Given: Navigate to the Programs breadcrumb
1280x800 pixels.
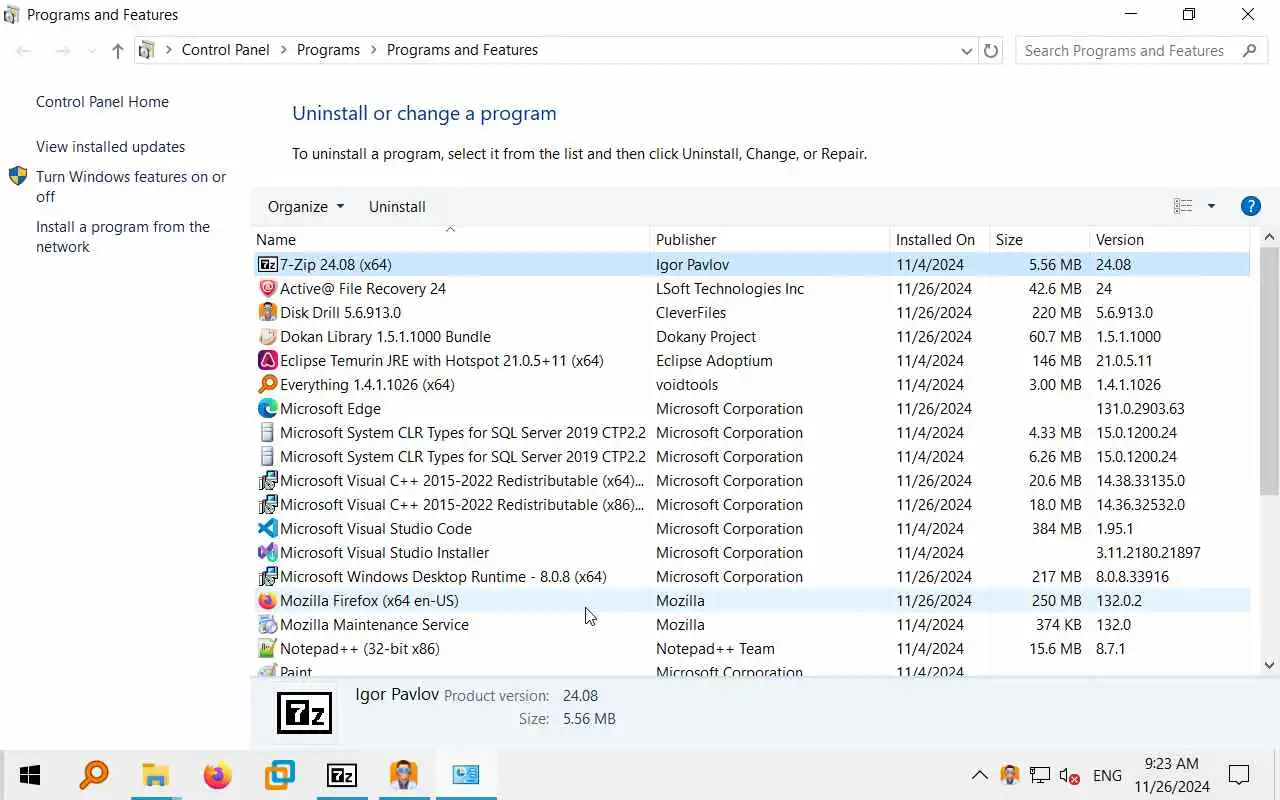Looking at the screenshot, I should click(328, 50).
